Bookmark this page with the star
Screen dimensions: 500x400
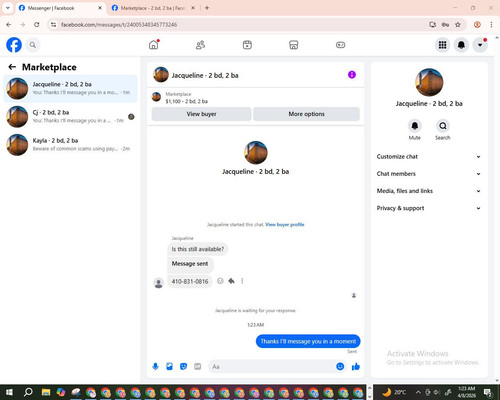[x=458, y=25]
